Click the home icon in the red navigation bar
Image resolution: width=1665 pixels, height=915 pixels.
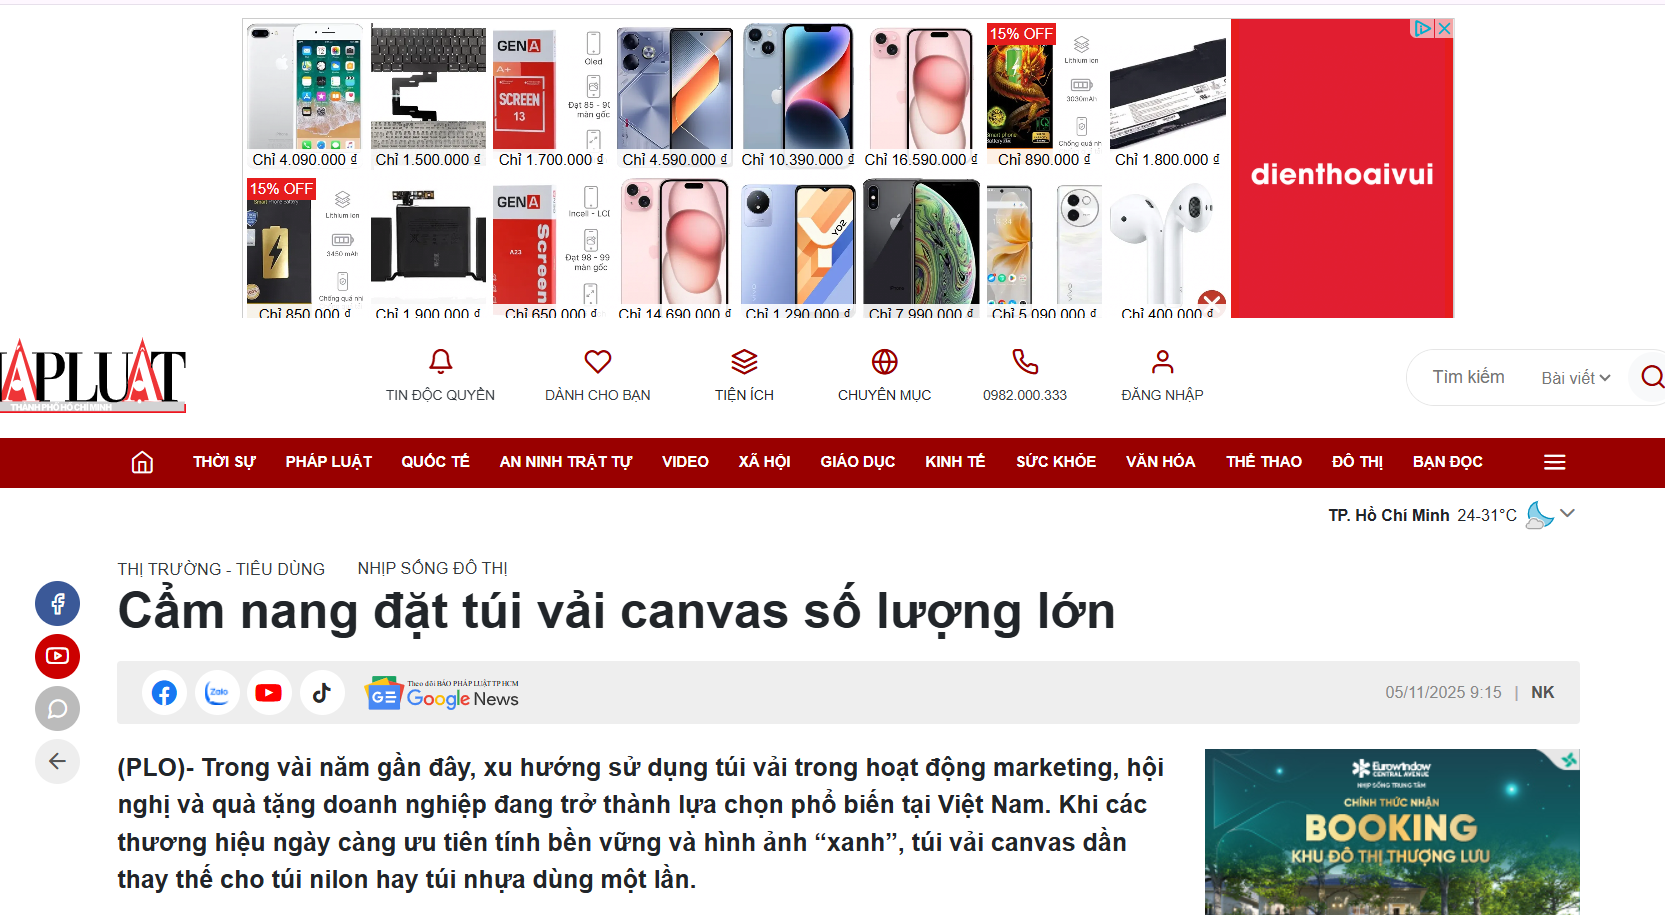coord(142,462)
